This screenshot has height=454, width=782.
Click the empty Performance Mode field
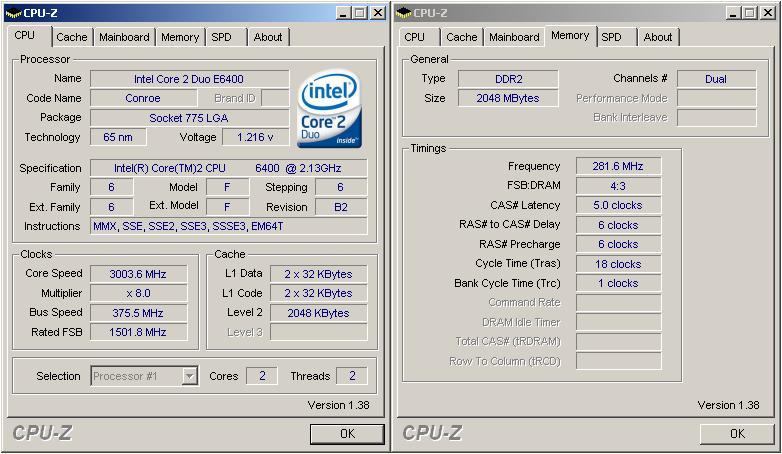tap(716, 98)
